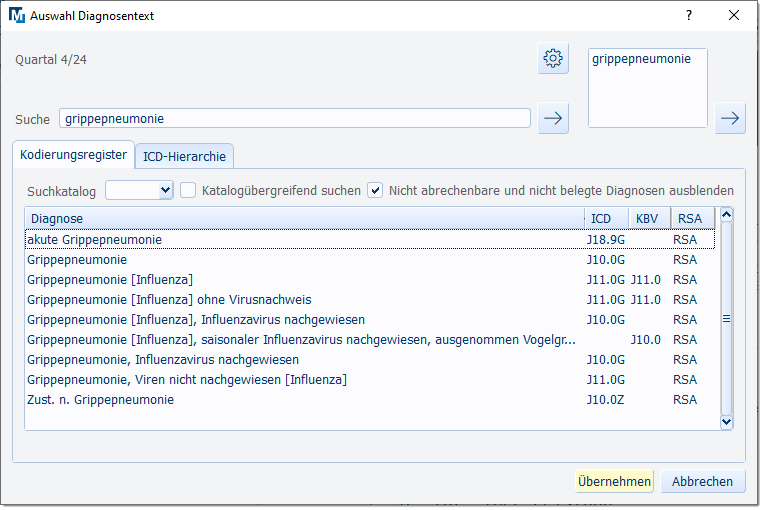The height and width of the screenshot is (510, 763).
Task: Click into the Suche input field
Action: pyautogui.click(x=295, y=119)
